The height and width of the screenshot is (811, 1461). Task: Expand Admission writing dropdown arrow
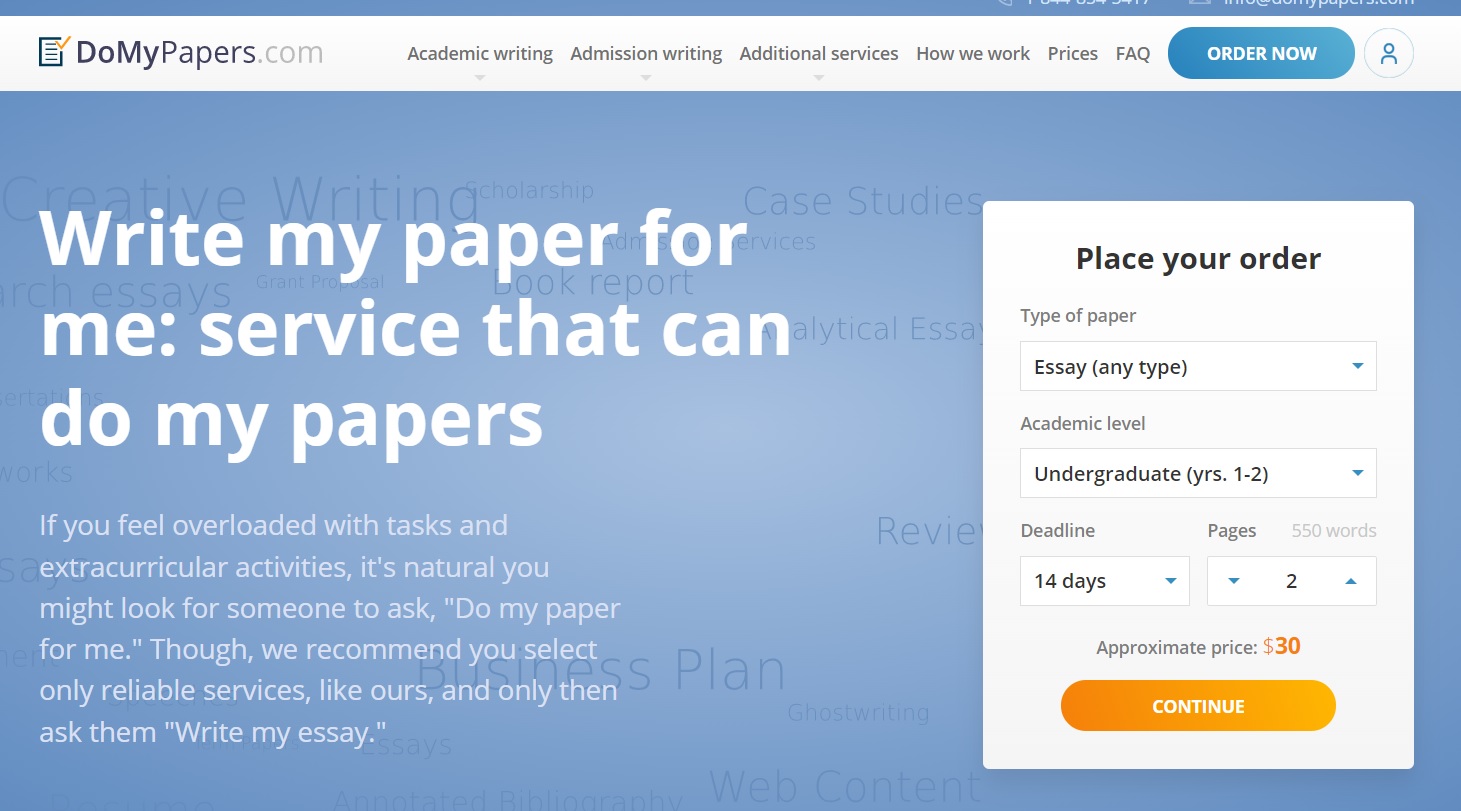[646, 77]
